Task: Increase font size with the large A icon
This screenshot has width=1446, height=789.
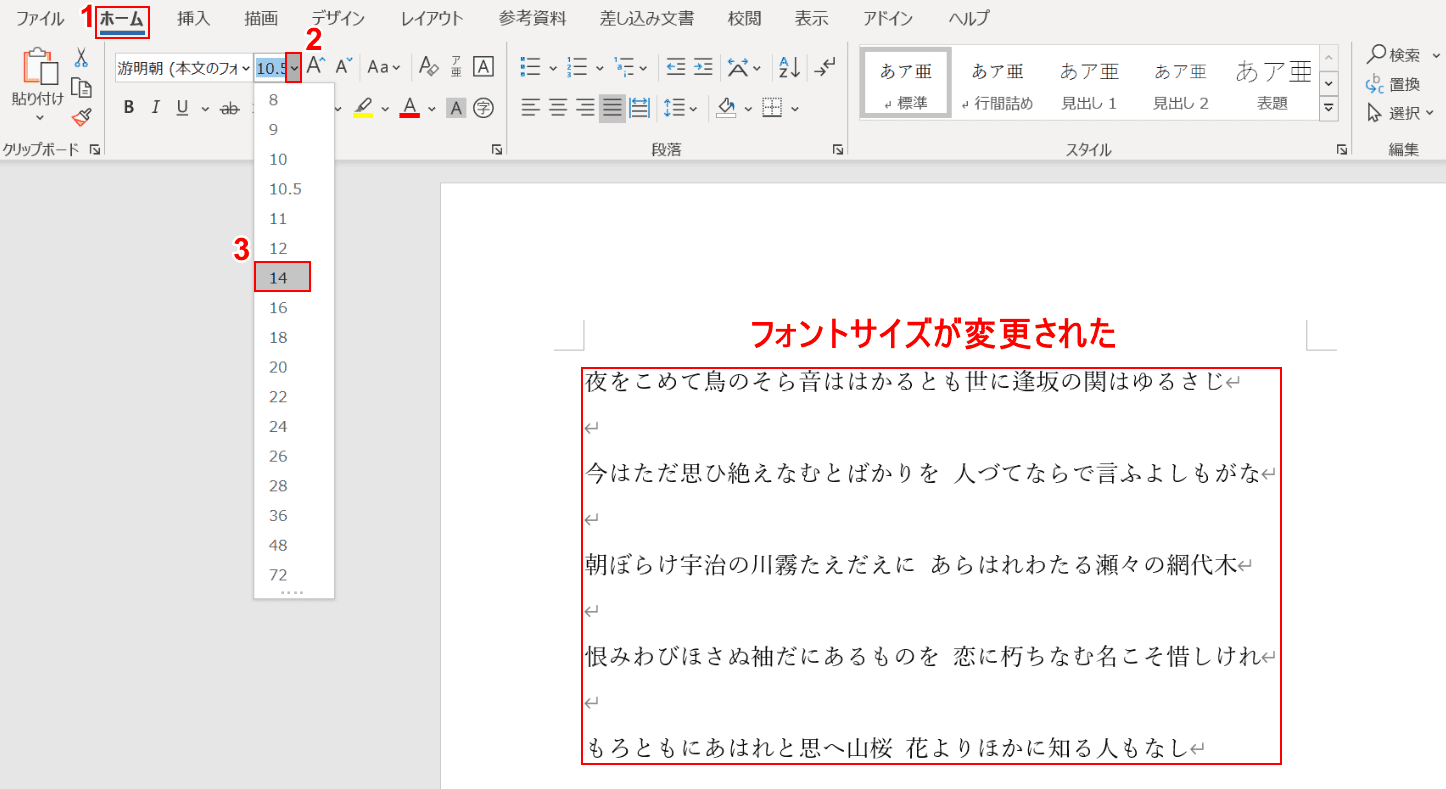Action: click(316, 67)
